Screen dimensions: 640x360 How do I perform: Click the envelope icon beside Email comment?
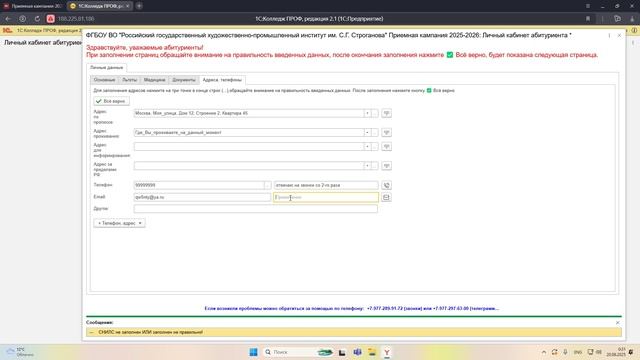[x=386, y=197]
